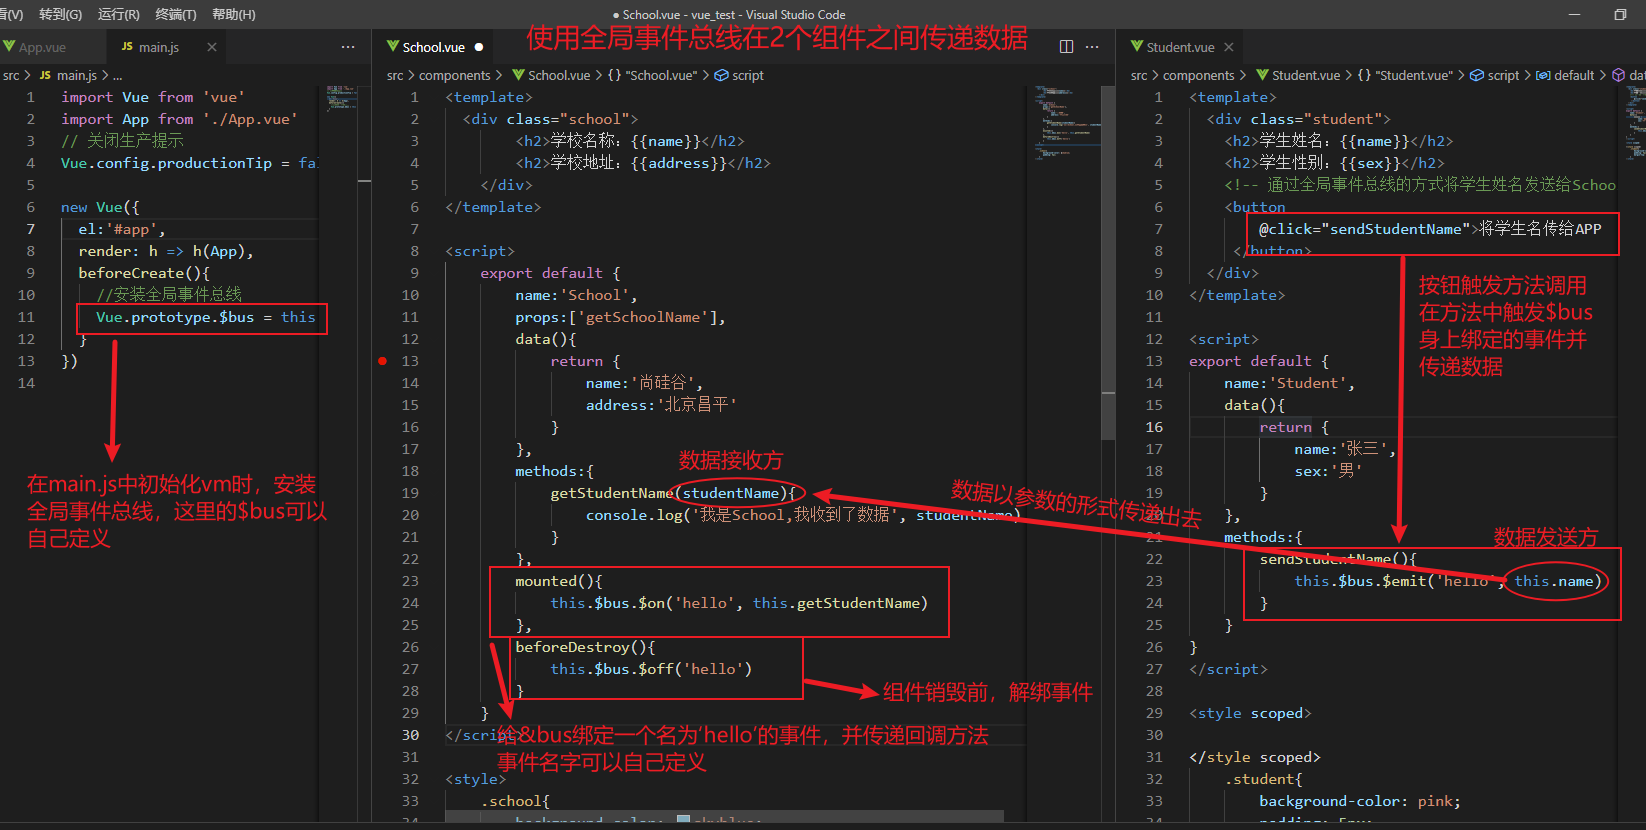The image size is (1646, 830).
Task: Click "this.$bus.$off('hello')" in School.vue
Action: tap(651, 669)
